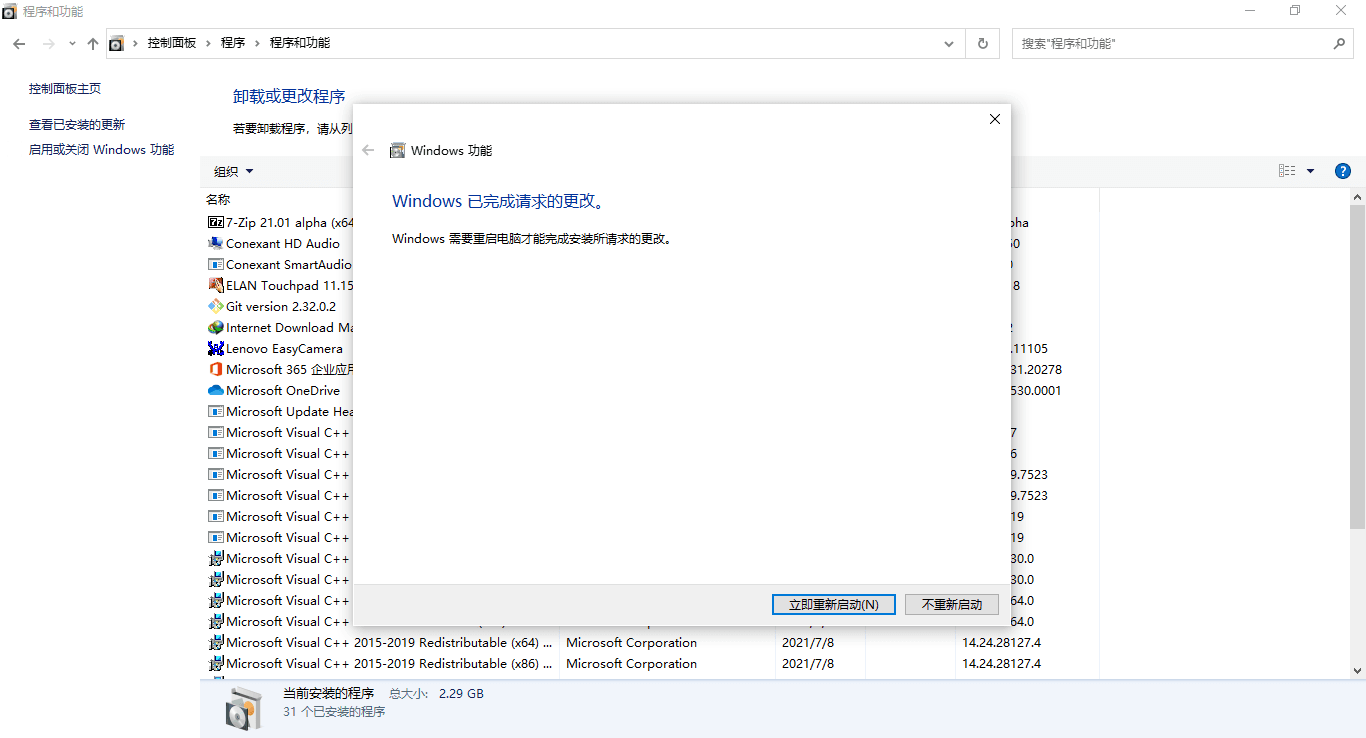
Task: Open 控制面板主页 link
Action: tap(65, 88)
